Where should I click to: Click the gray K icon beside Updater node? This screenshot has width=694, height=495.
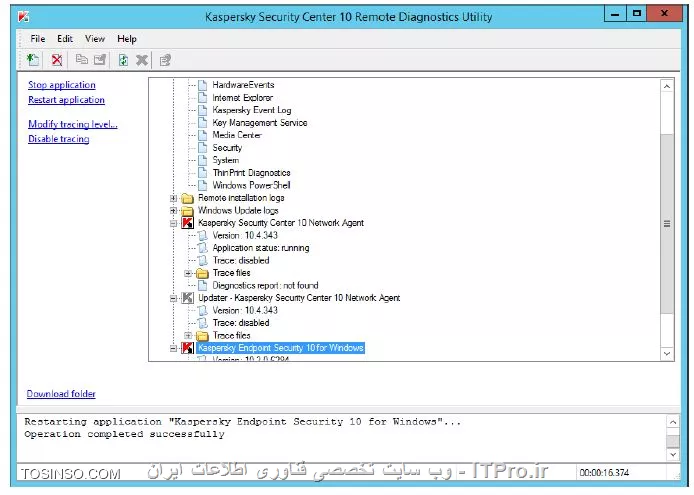[187, 298]
